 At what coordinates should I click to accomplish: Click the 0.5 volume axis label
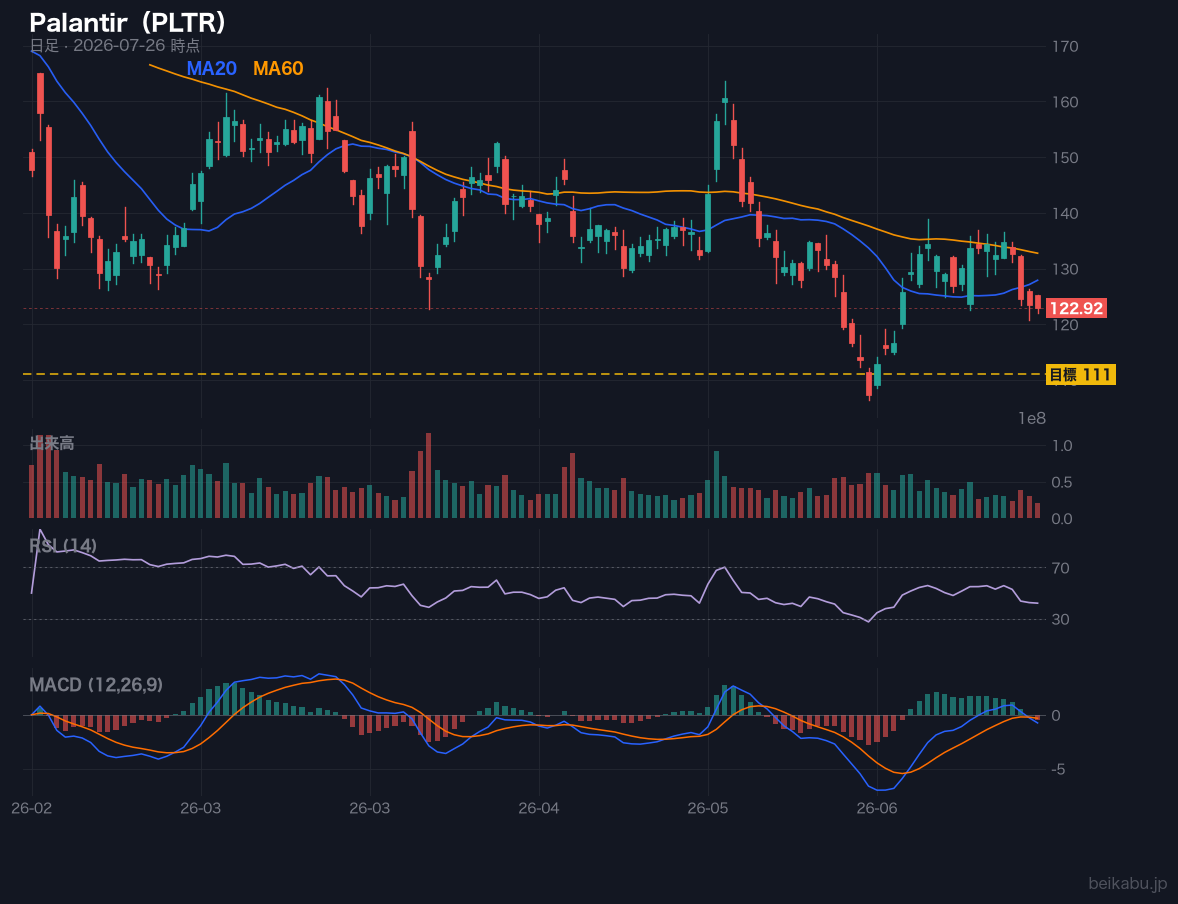[x=1062, y=482]
